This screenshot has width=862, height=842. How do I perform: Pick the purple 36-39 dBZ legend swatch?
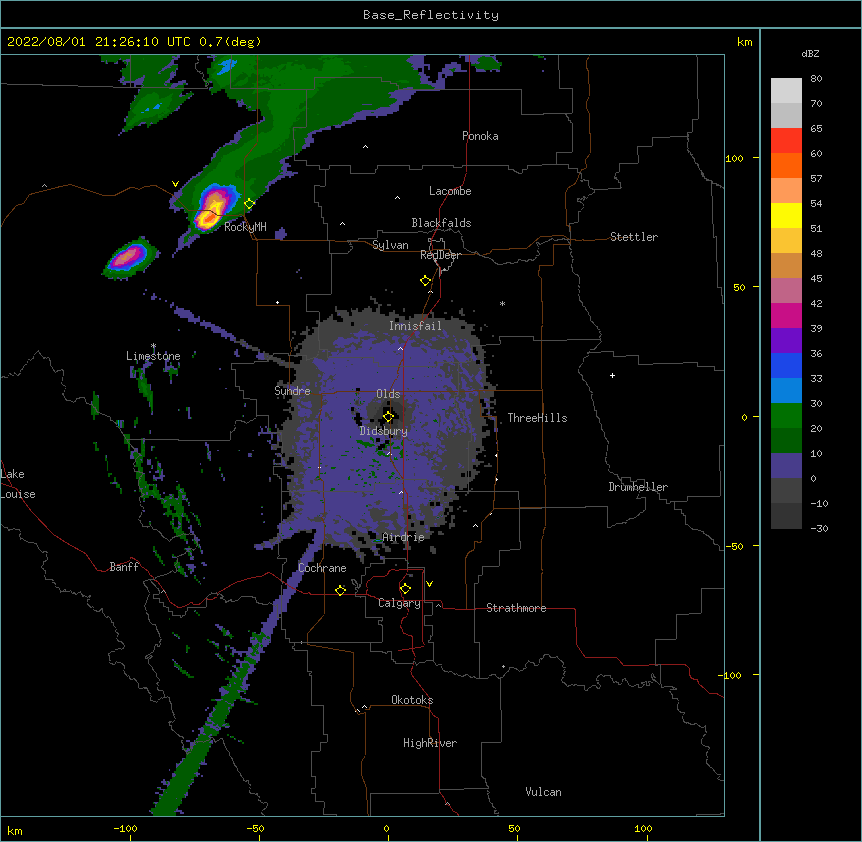coord(786,341)
